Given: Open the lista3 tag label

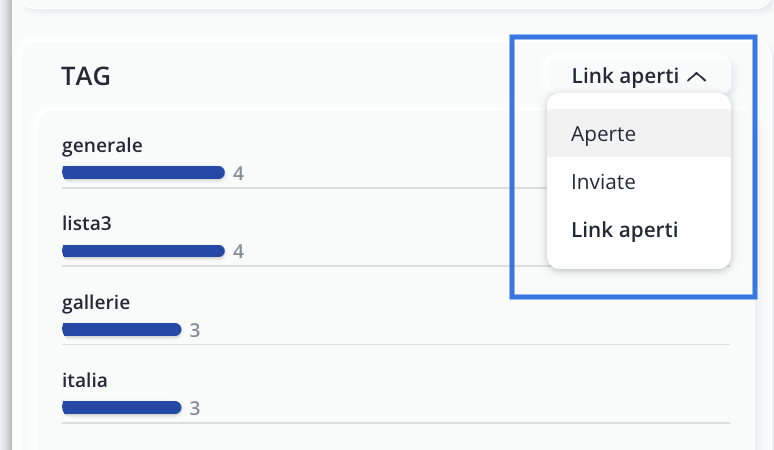Looking at the screenshot, I should click(86, 223).
